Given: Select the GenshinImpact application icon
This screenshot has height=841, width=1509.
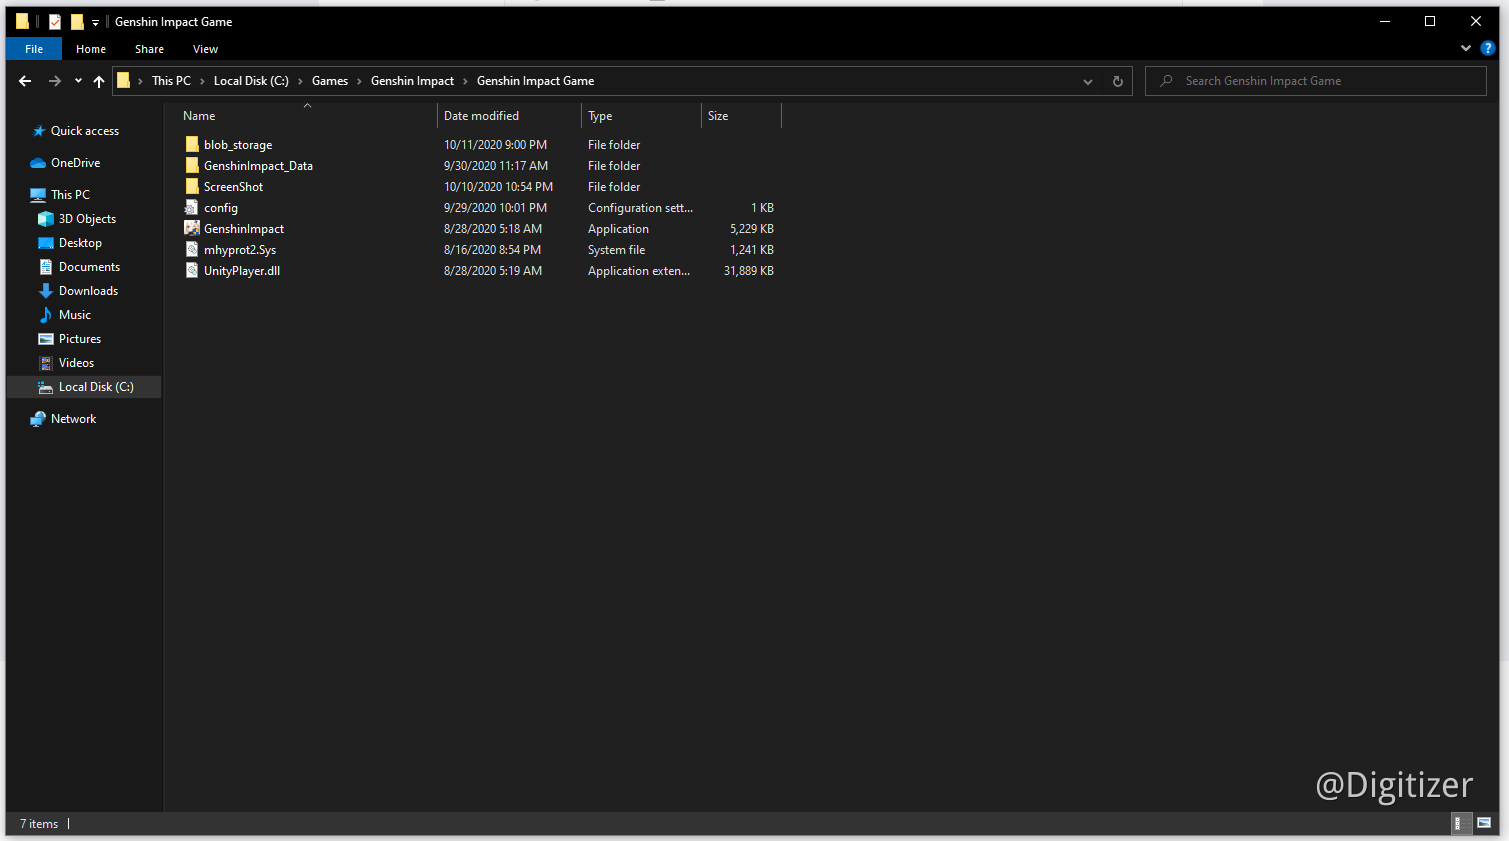Looking at the screenshot, I should pos(192,229).
